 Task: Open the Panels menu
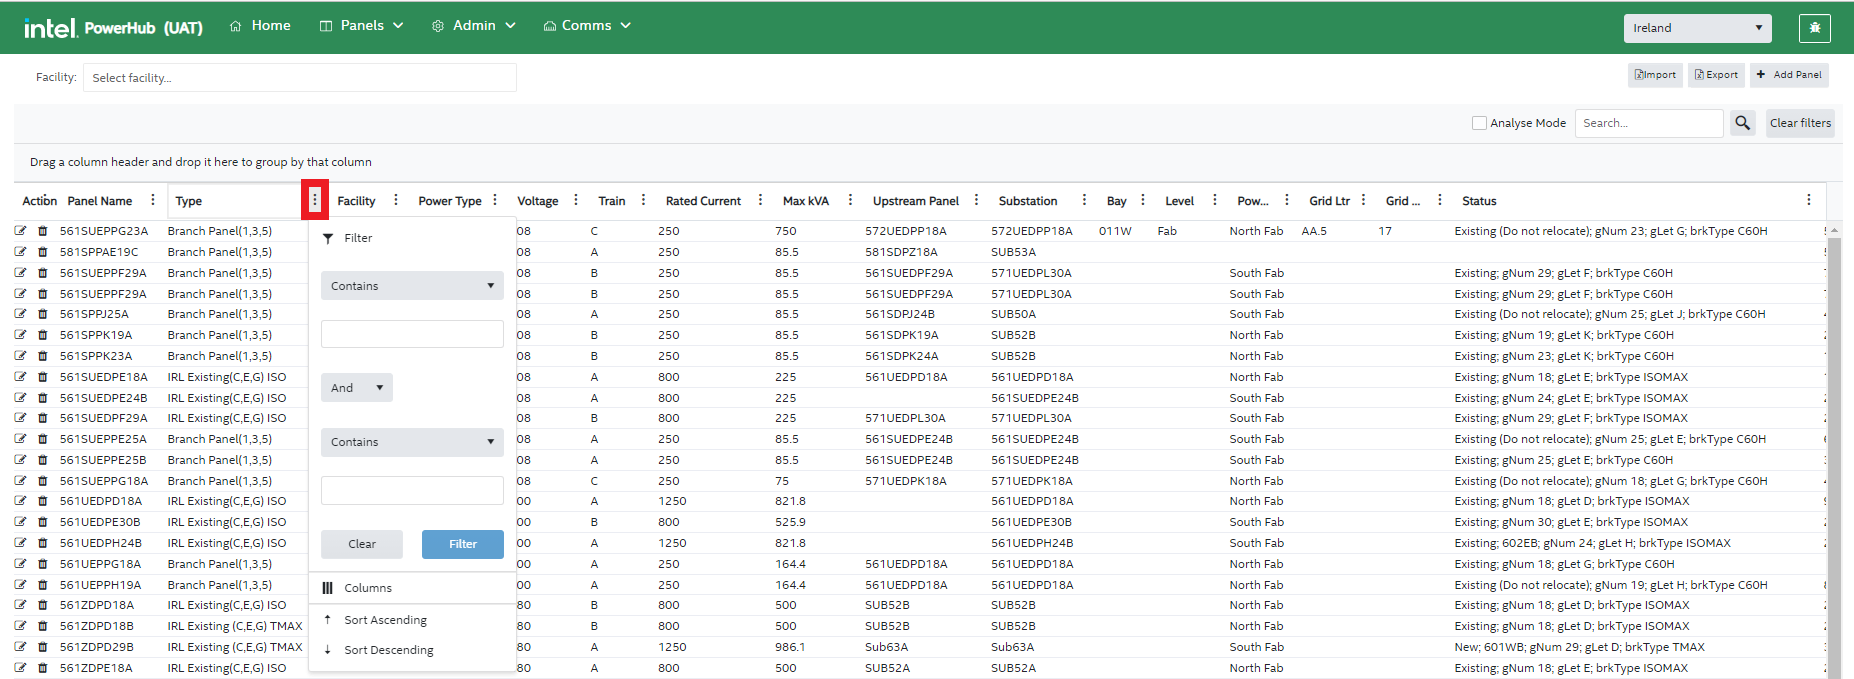(x=361, y=26)
